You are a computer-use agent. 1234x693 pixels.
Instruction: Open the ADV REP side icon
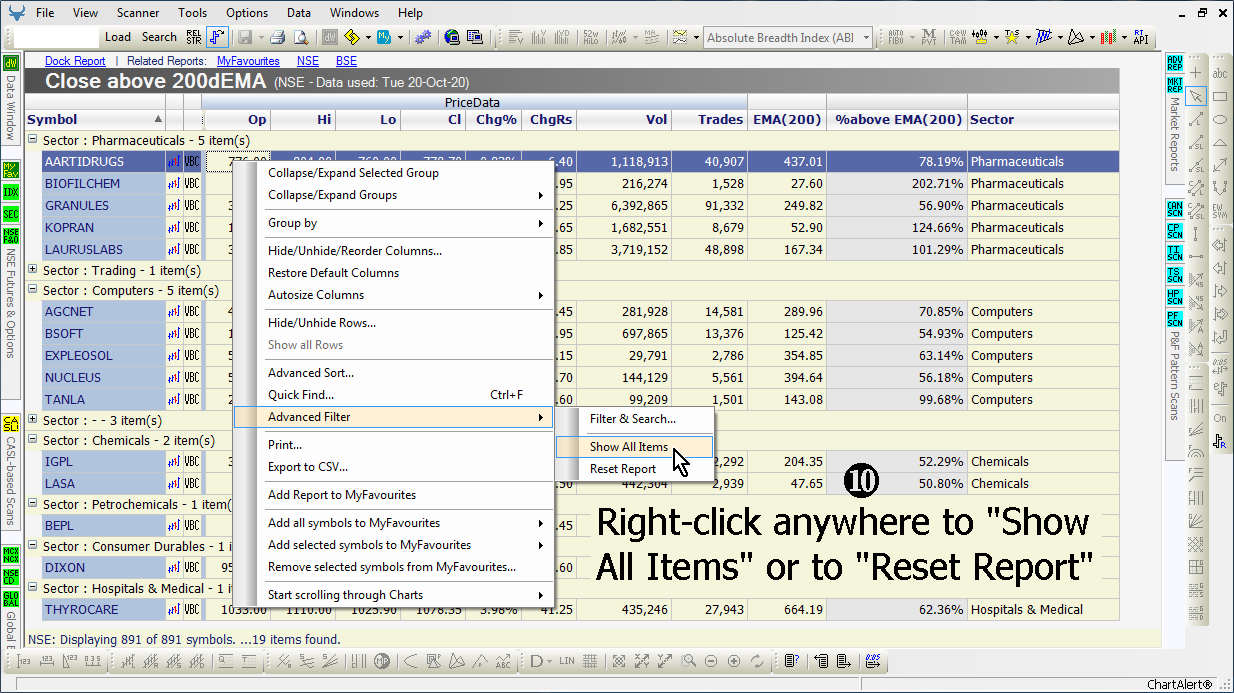tap(1174, 62)
